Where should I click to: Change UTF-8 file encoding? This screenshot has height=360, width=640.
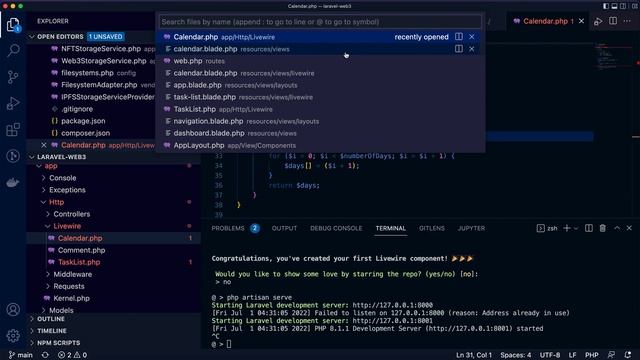click(x=549, y=355)
